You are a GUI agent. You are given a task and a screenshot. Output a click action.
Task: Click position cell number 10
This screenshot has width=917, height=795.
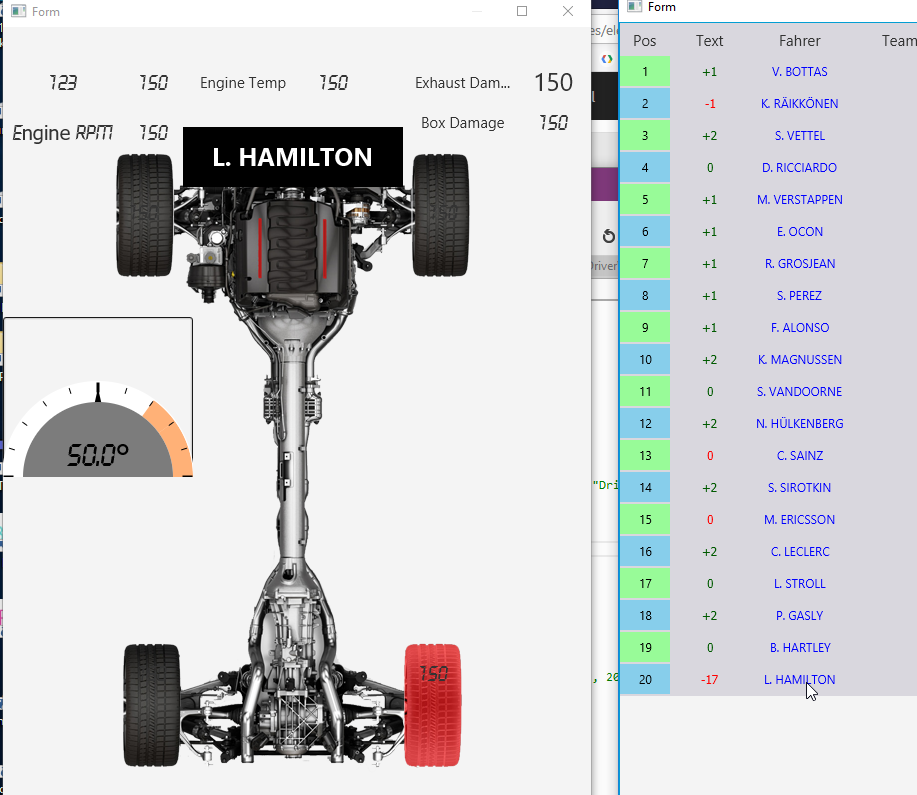(x=645, y=360)
